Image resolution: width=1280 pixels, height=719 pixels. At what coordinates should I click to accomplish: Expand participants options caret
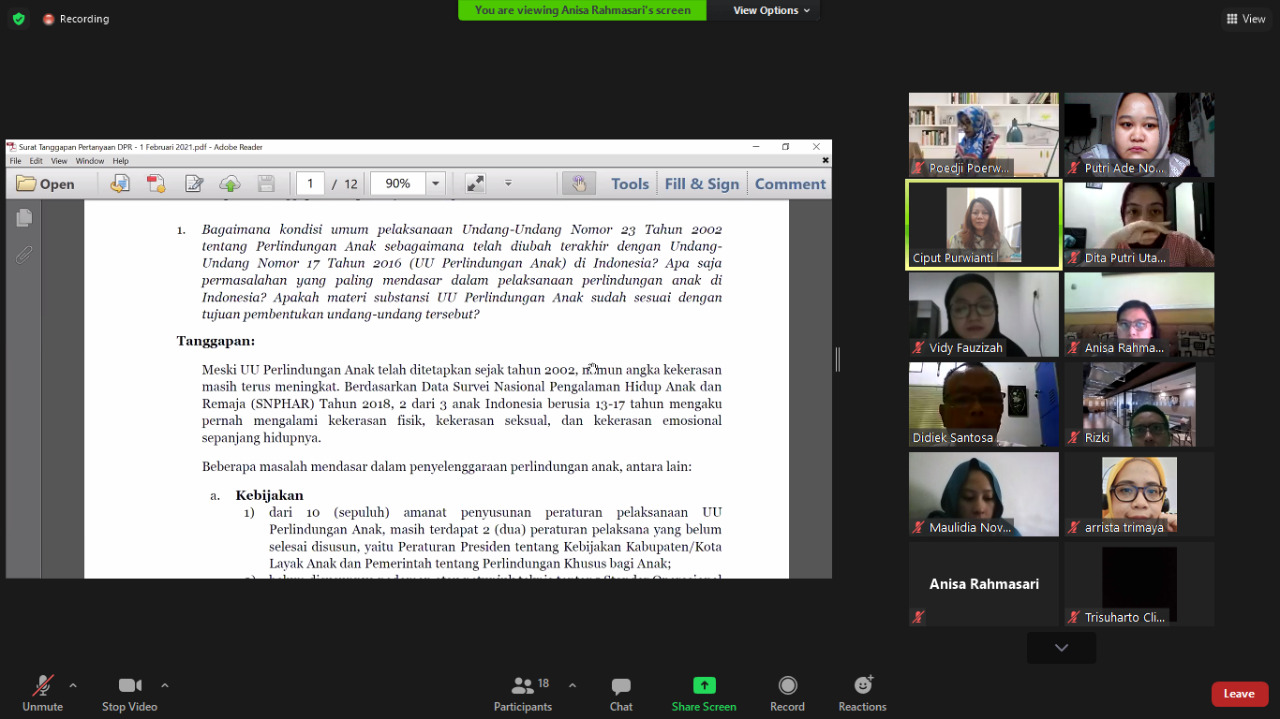click(572, 685)
